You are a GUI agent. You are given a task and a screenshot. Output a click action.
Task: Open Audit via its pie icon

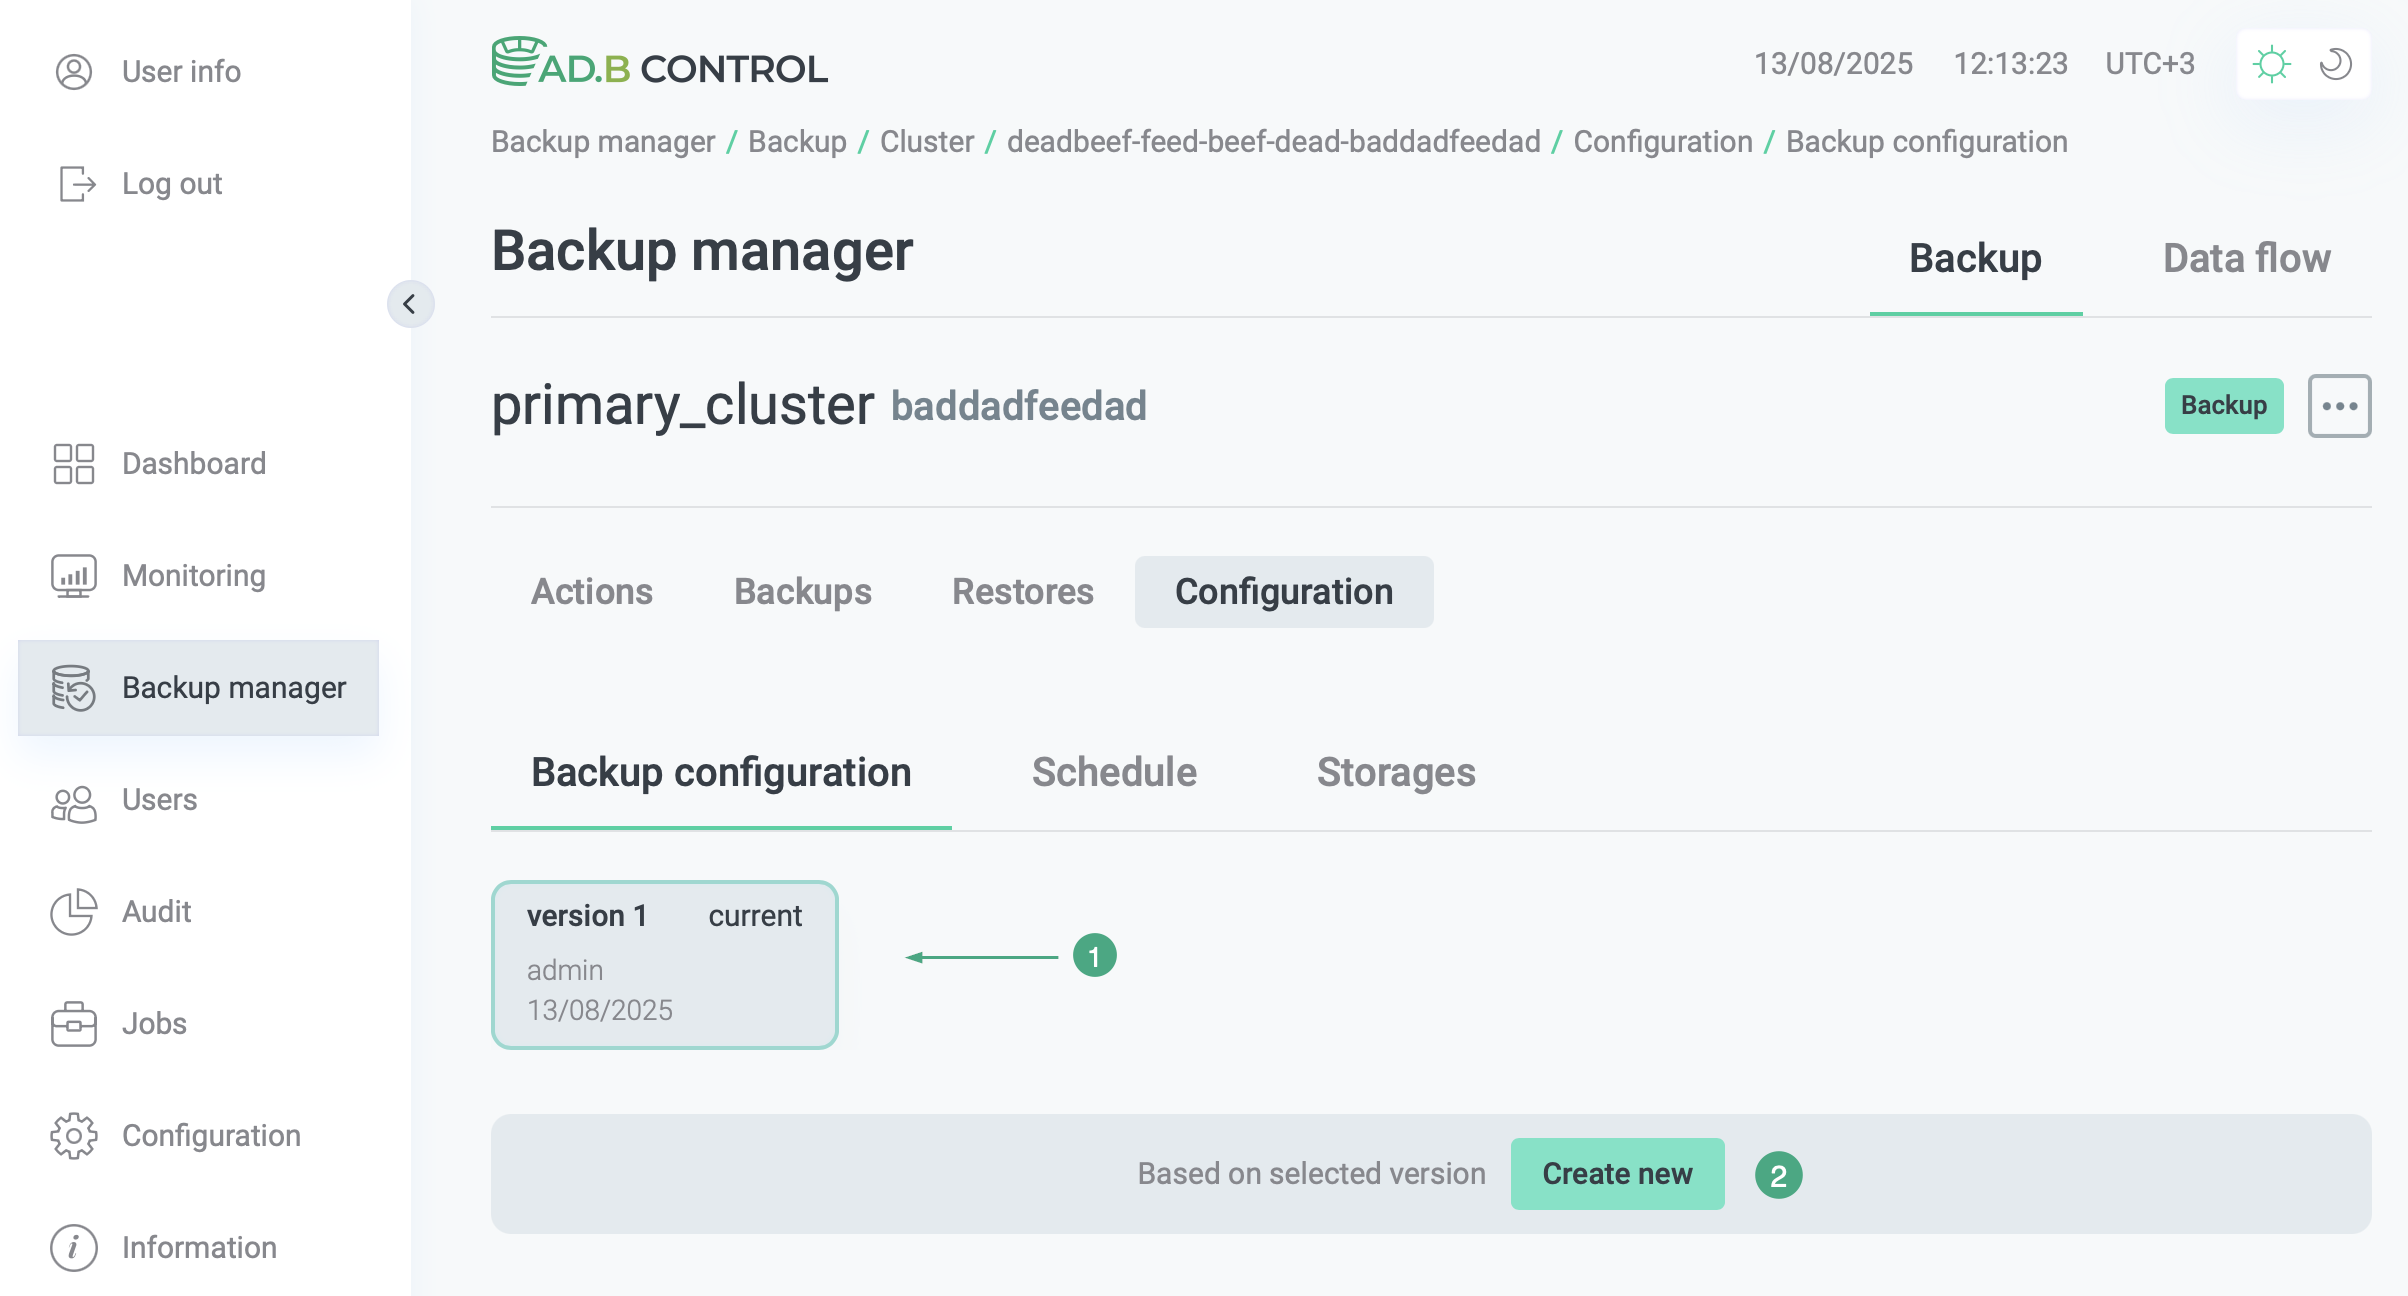(73, 912)
